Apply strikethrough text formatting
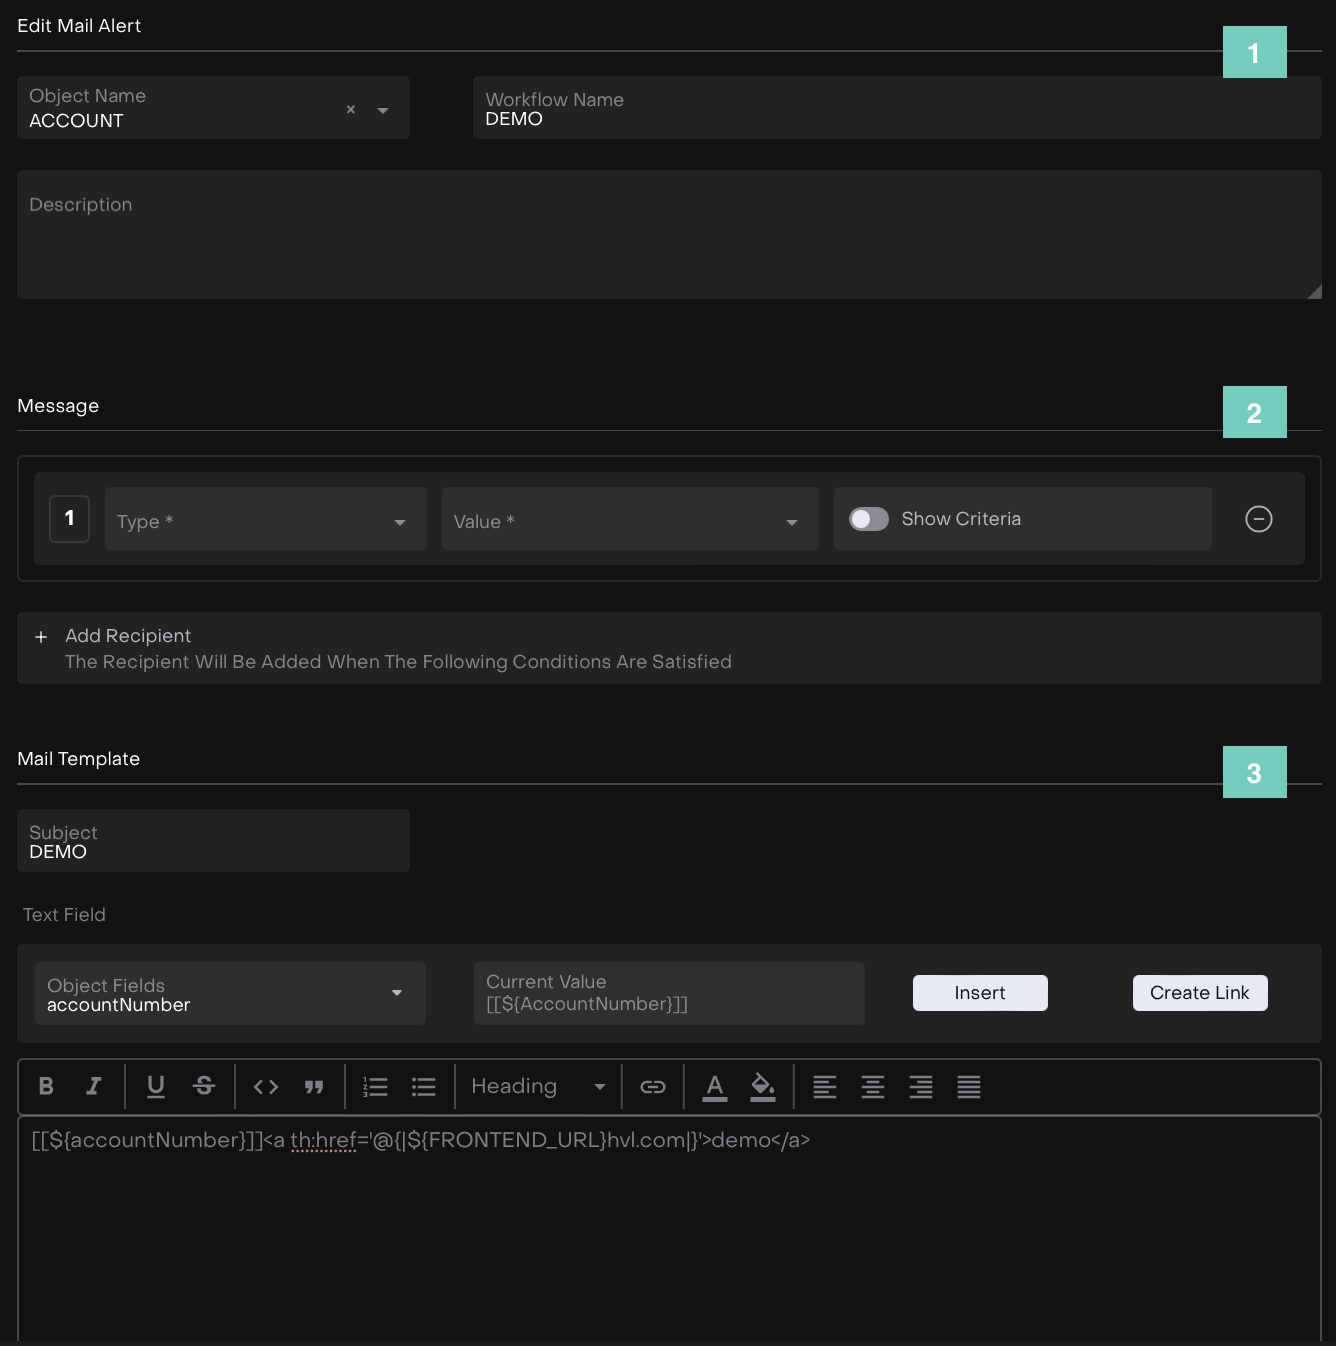1336x1346 pixels. pyautogui.click(x=204, y=1086)
